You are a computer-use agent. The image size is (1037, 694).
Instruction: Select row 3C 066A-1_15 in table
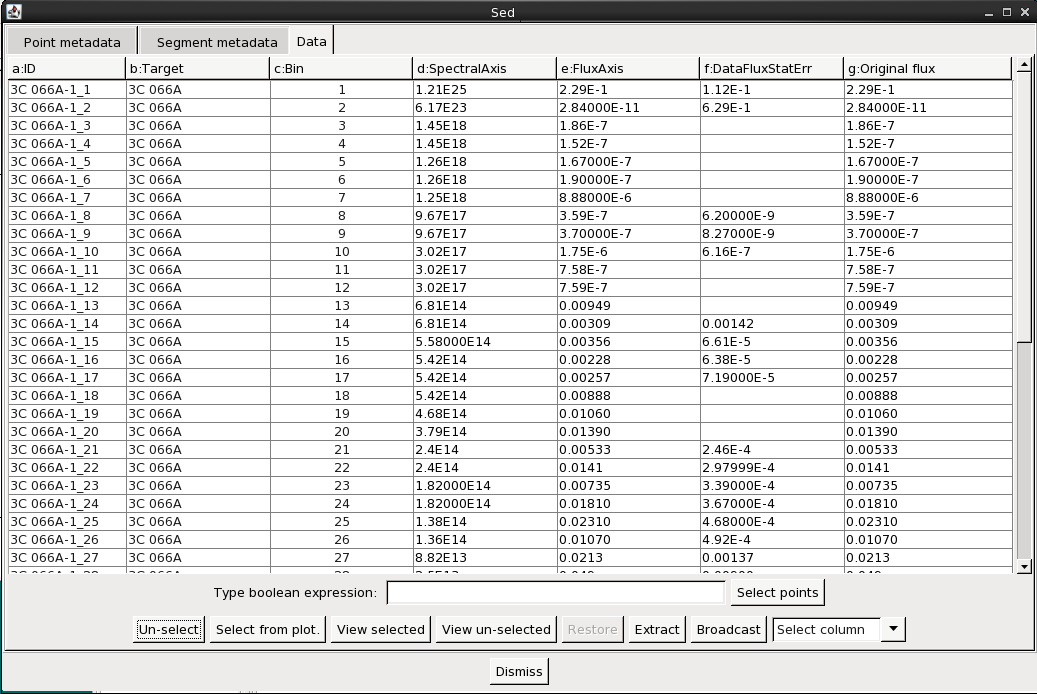tap(510, 341)
